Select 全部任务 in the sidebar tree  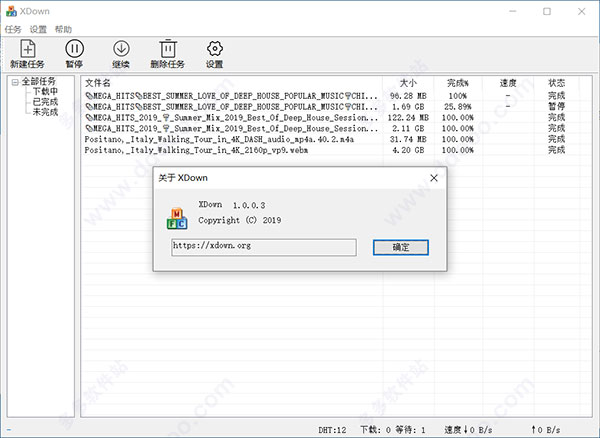point(38,81)
